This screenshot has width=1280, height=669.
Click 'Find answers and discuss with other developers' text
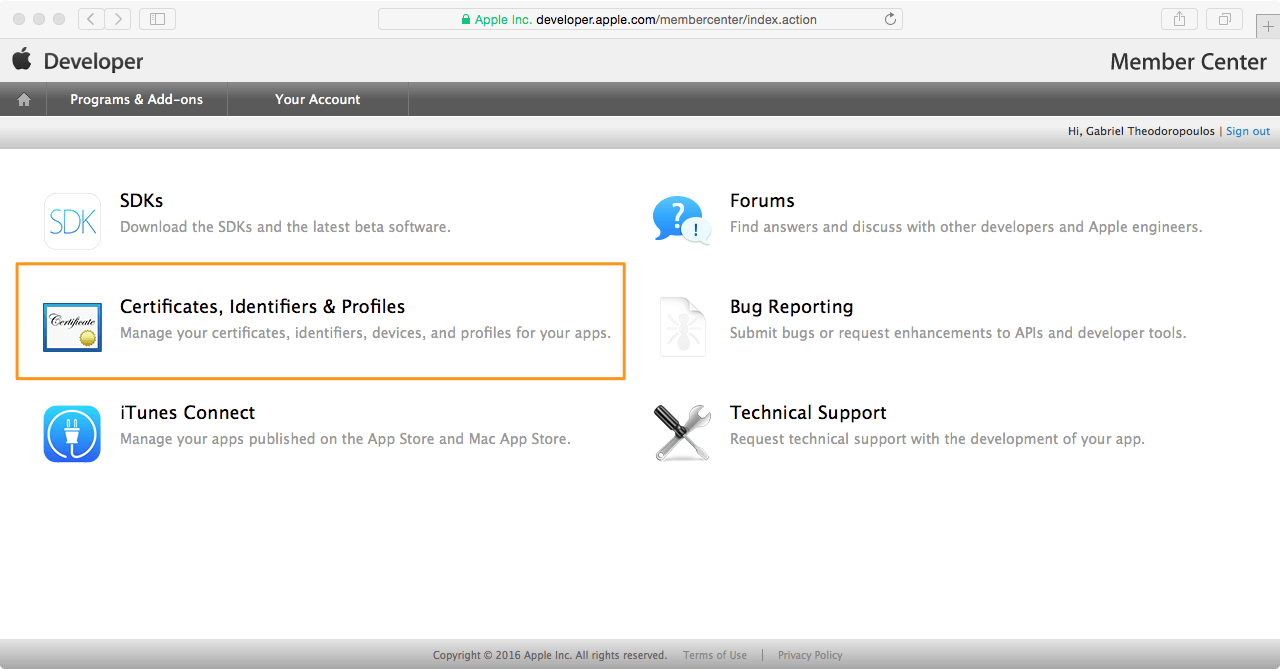[x=966, y=227]
